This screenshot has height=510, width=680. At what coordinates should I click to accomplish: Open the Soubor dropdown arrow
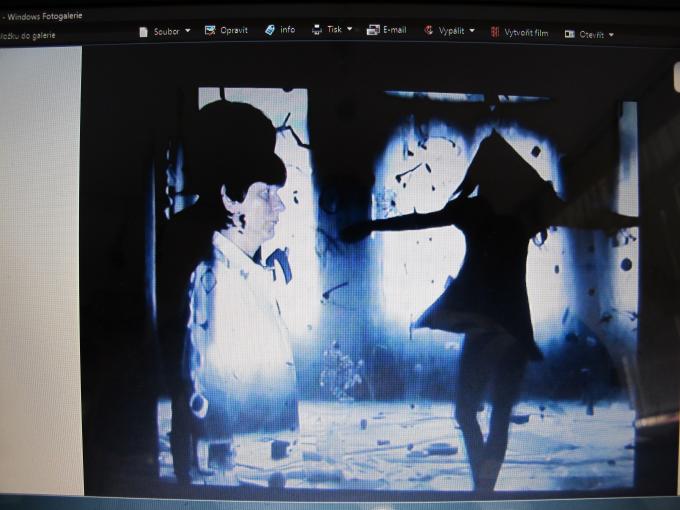point(188,31)
